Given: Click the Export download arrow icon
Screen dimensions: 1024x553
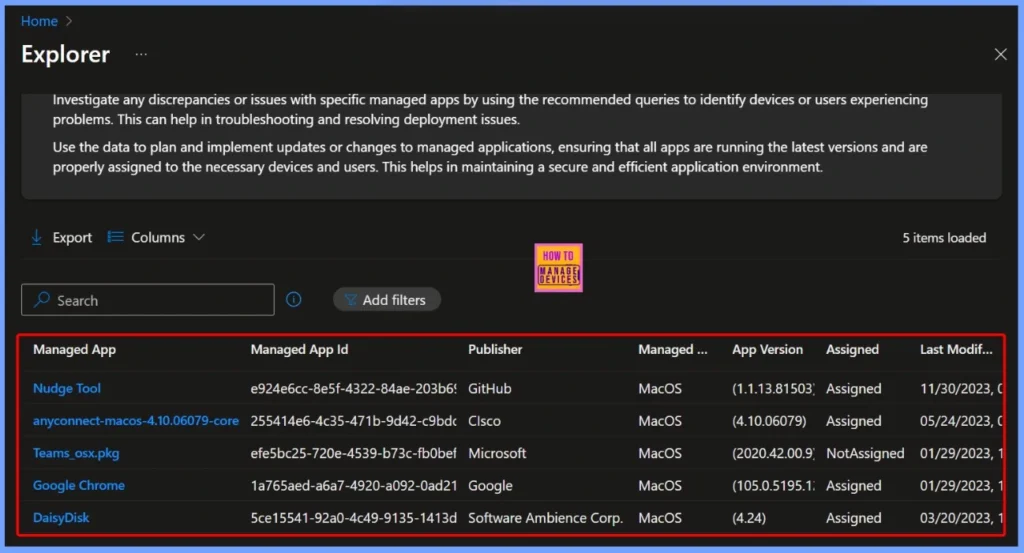Looking at the screenshot, I should [37, 238].
